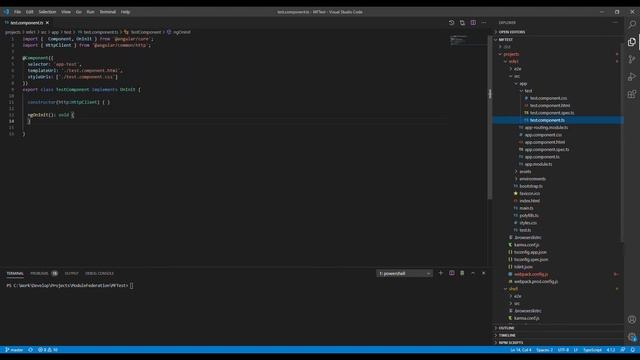Split the terminal pane
This screenshot has width=640, height=360.
click(451, 273)
